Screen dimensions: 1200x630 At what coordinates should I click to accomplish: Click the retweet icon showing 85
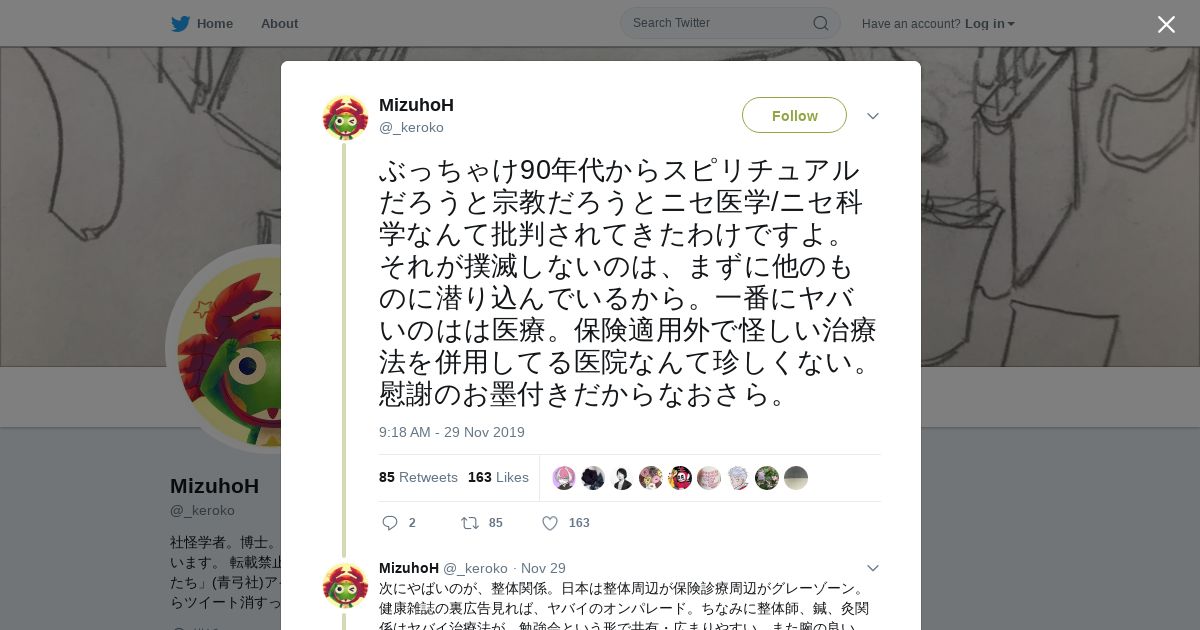pyautogui.click(x=469, y=523)
